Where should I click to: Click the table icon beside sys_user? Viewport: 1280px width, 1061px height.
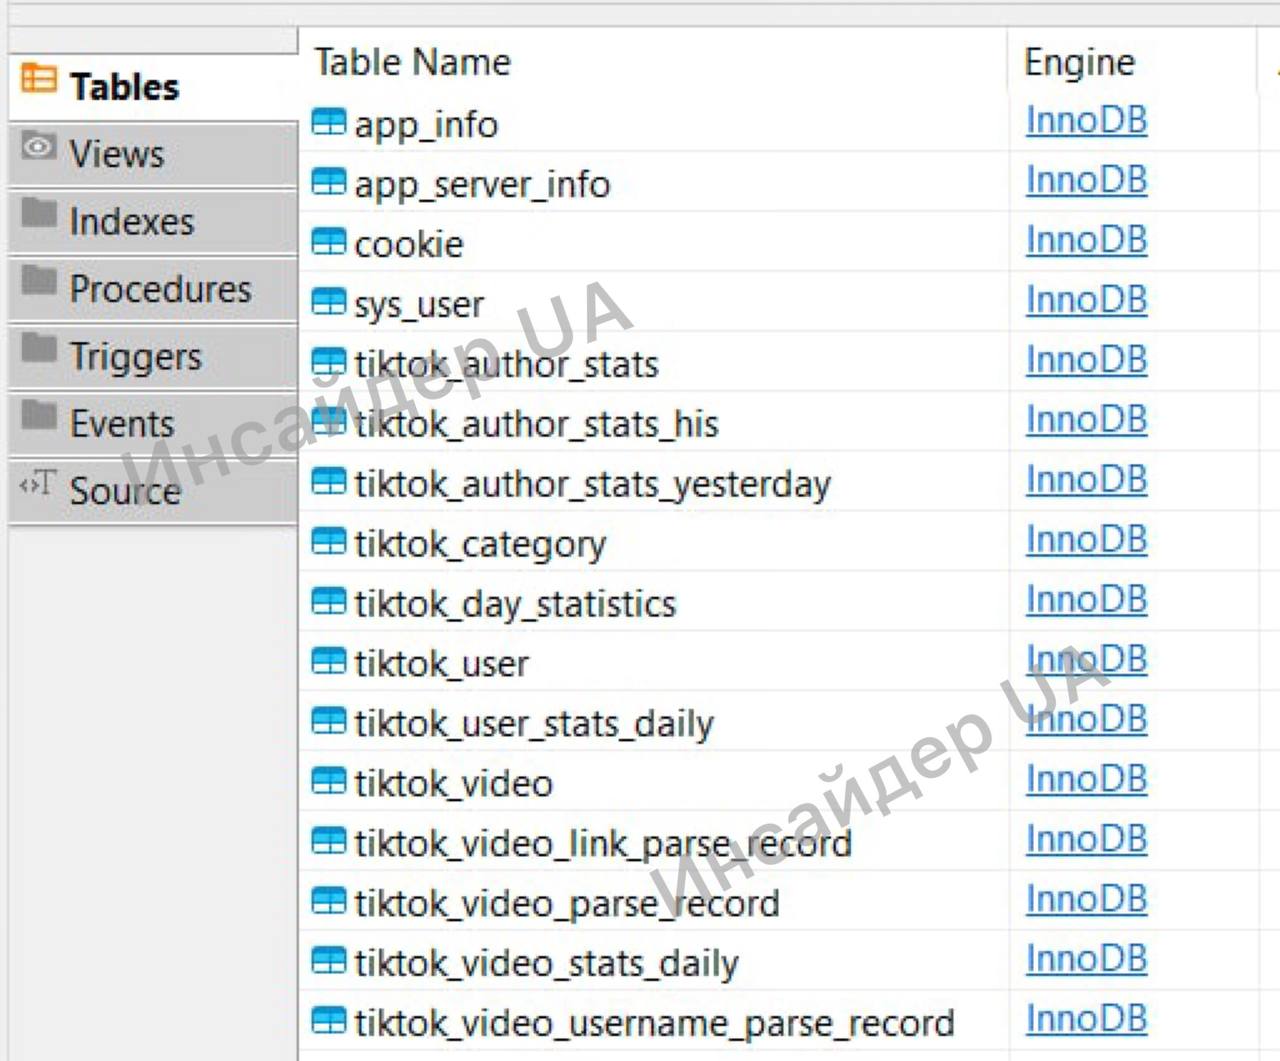tap(328, 302)
